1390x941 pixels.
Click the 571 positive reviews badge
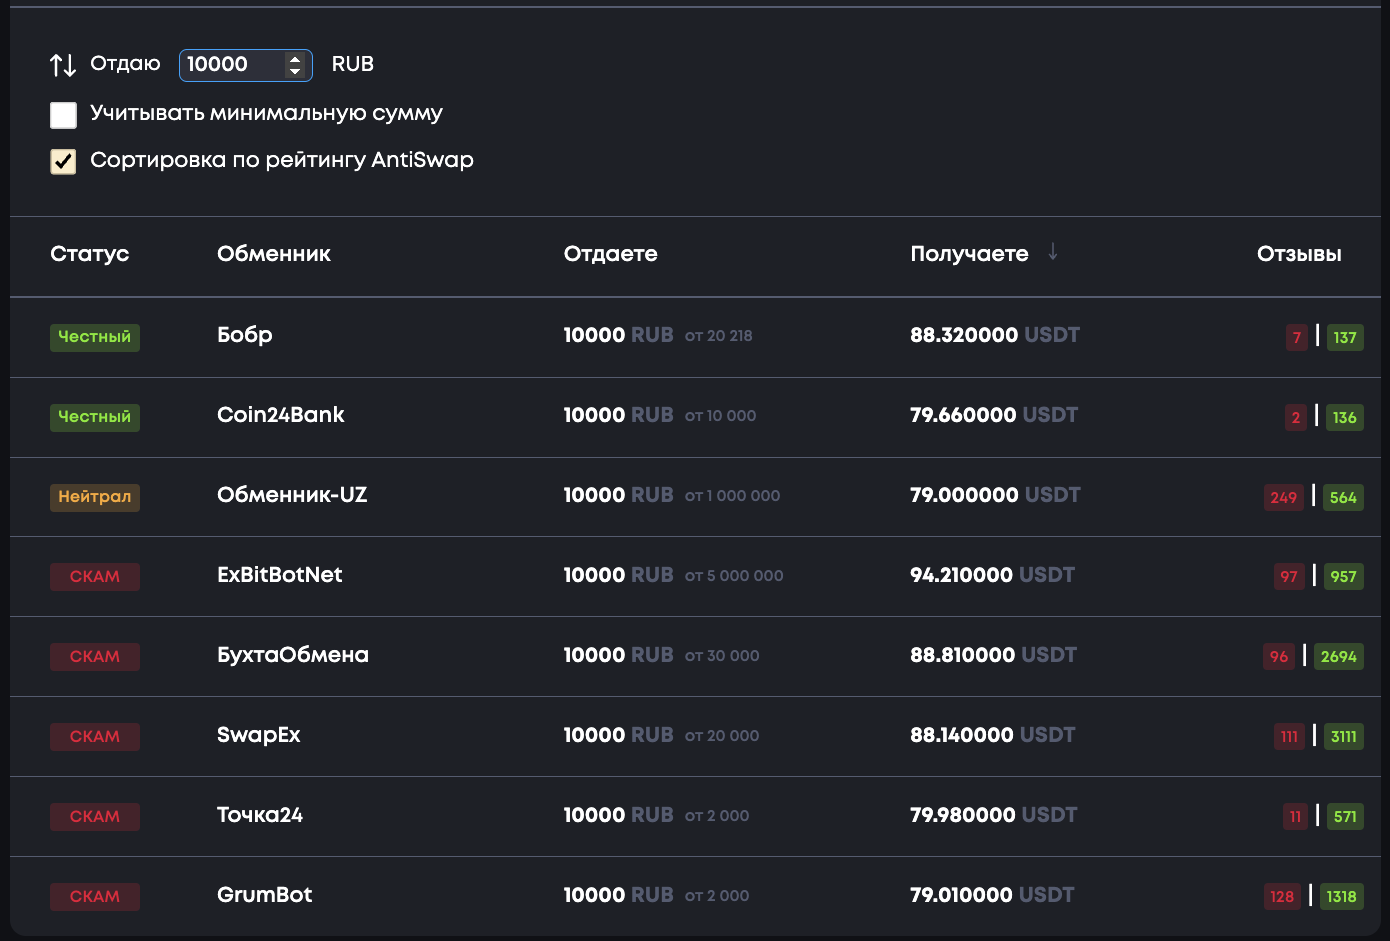click(x=1345, y=817)
